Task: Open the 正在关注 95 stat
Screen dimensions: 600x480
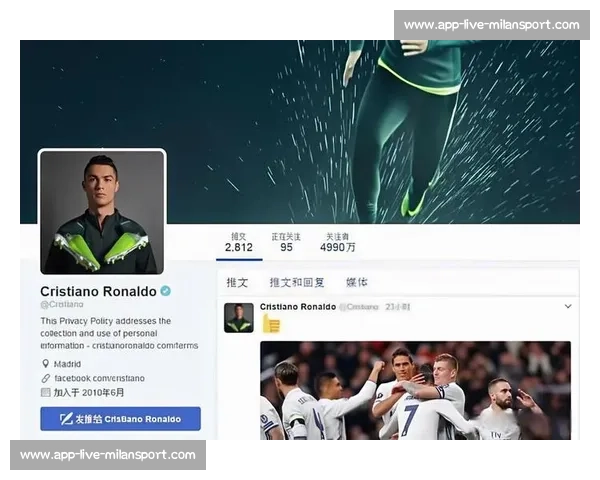Action: [286, 243]
